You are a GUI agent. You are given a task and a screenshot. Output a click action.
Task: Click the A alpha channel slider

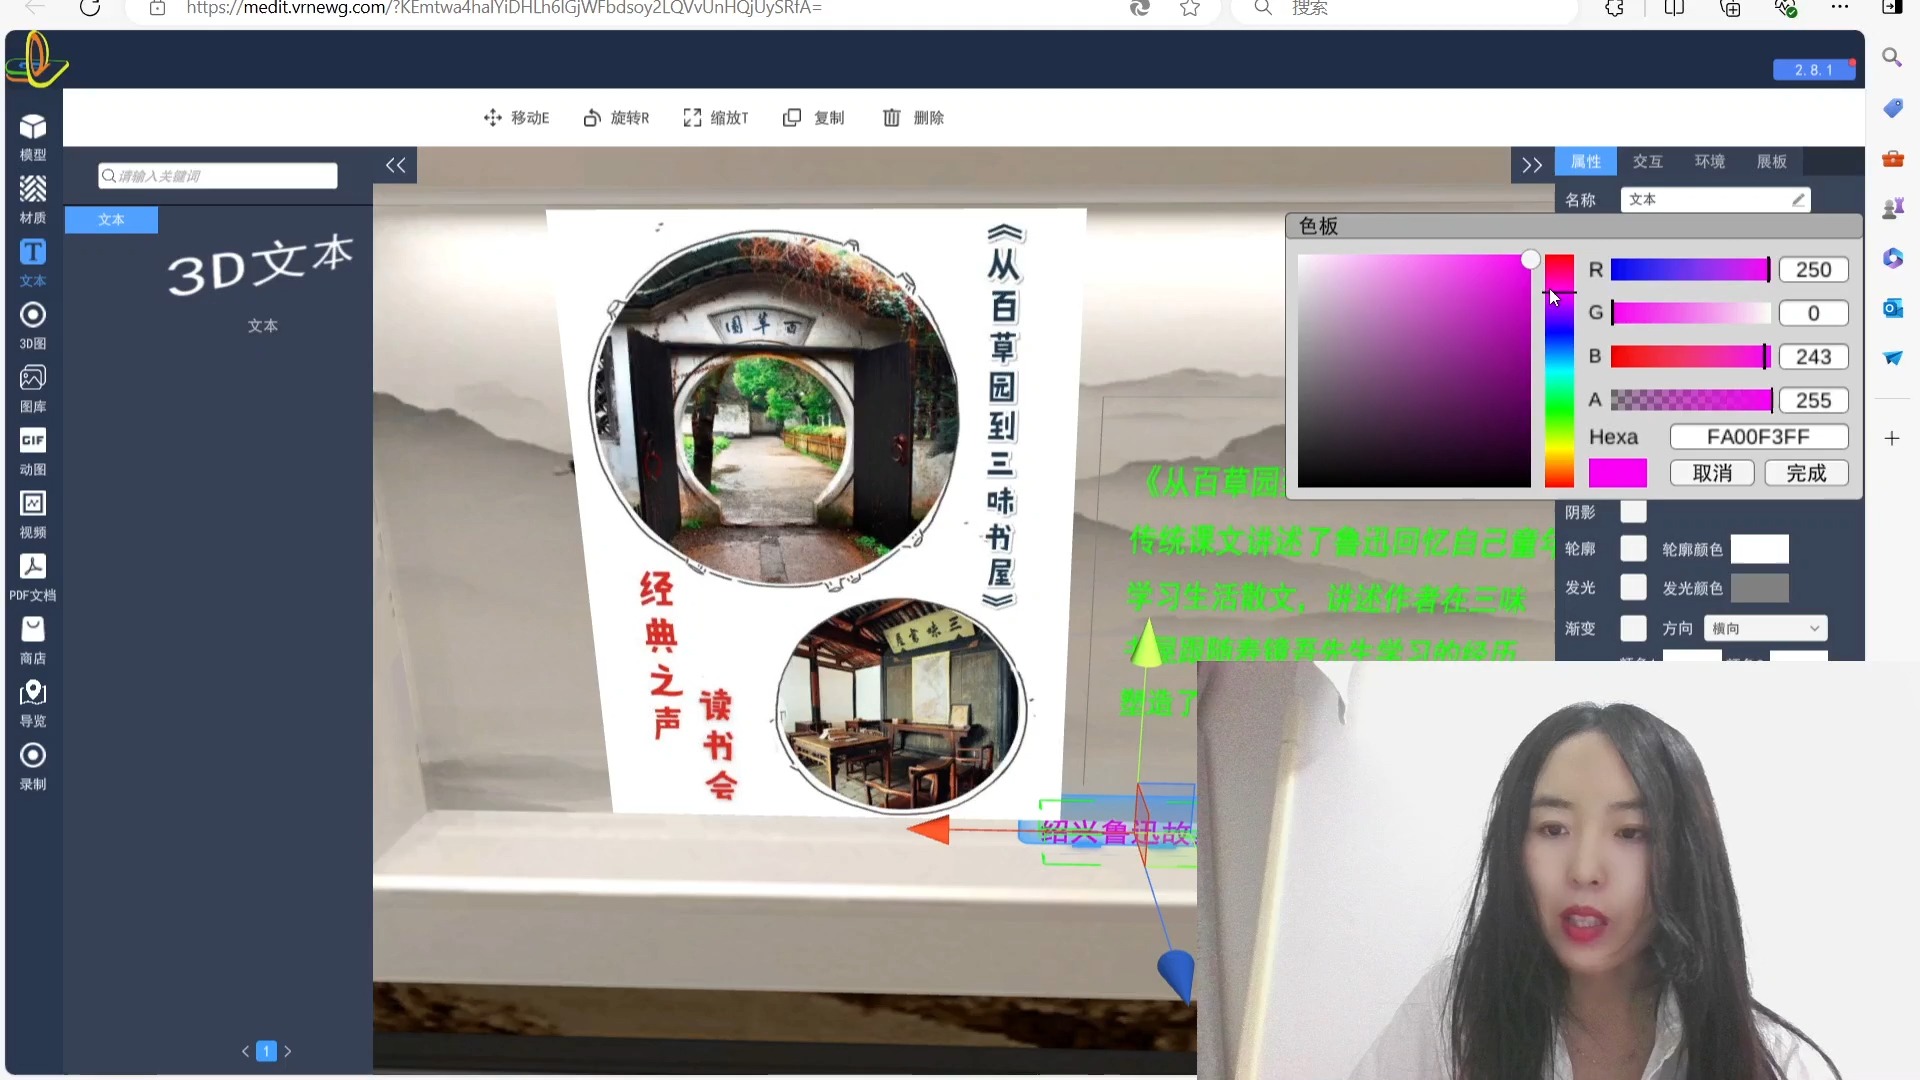pos(1690,401)
